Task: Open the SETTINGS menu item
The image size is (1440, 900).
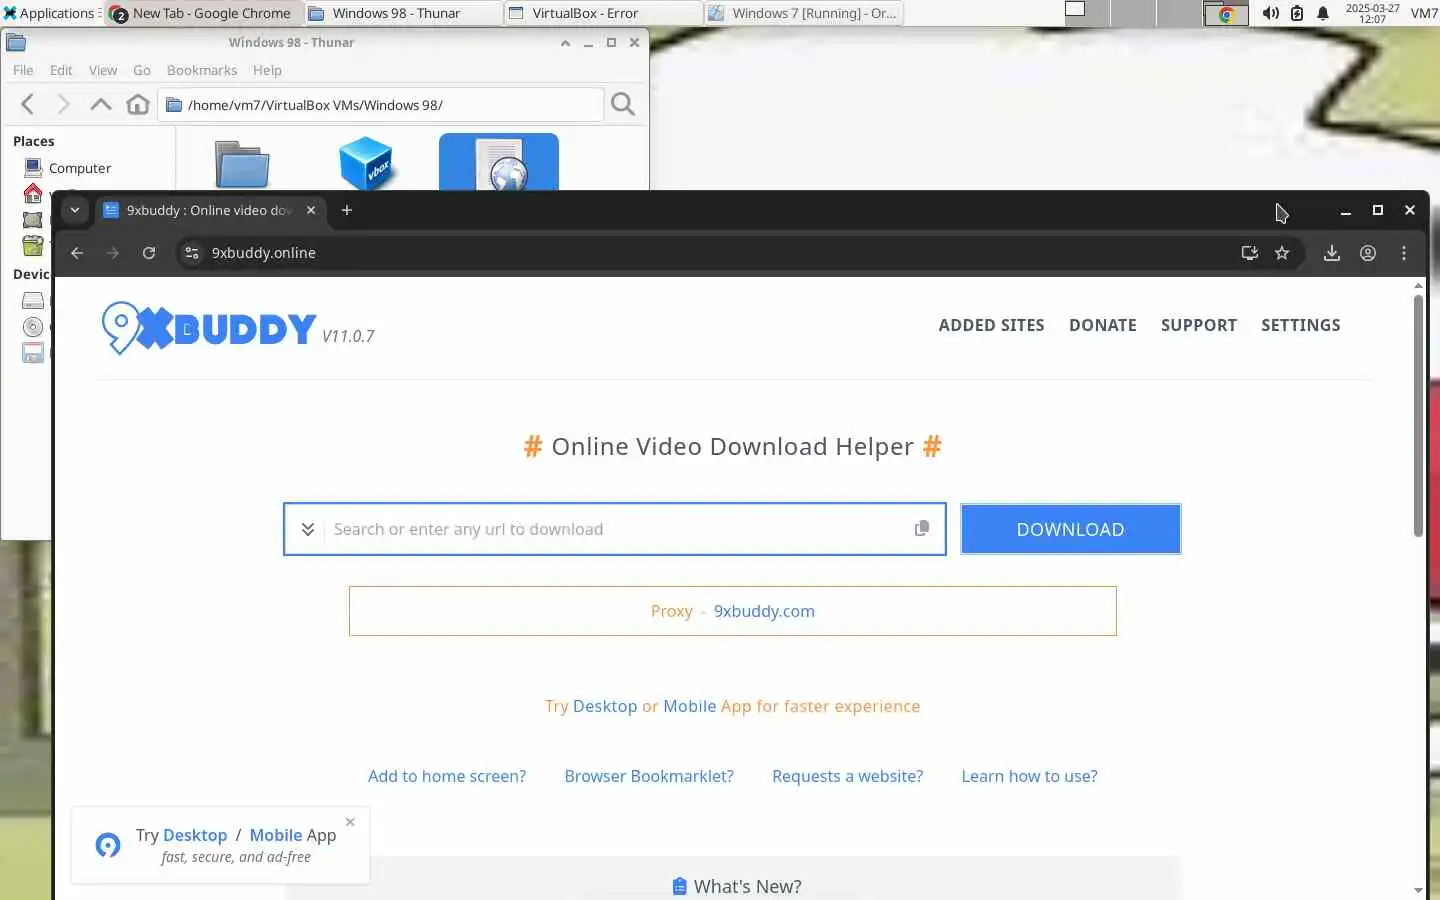Action: [1300, 325]
